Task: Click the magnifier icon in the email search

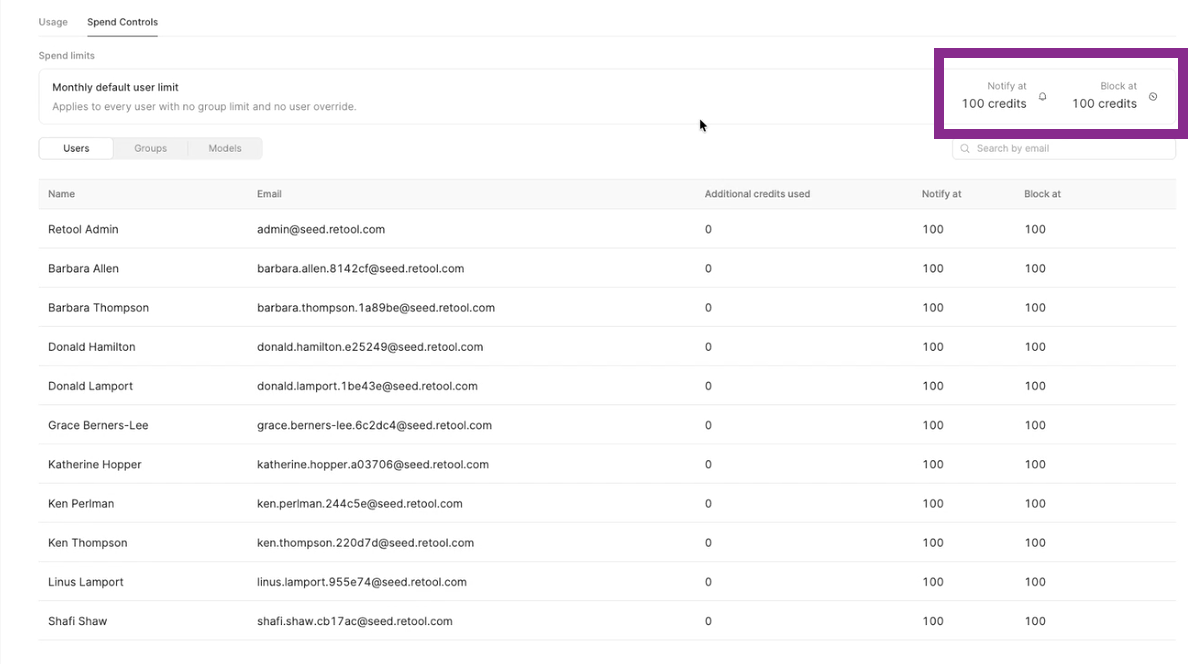Action: (965, 149)
